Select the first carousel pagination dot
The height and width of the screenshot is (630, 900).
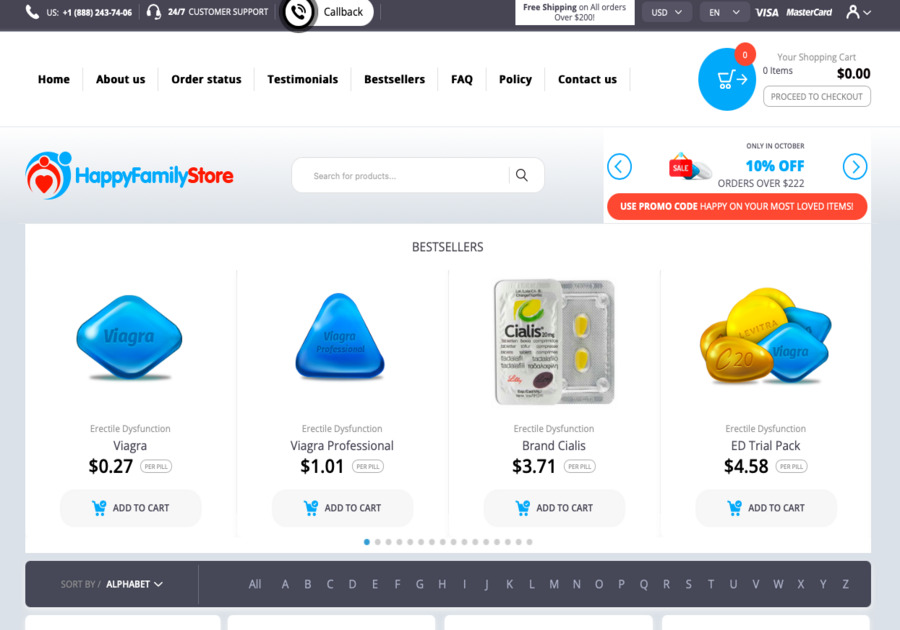tap(367, 542)
